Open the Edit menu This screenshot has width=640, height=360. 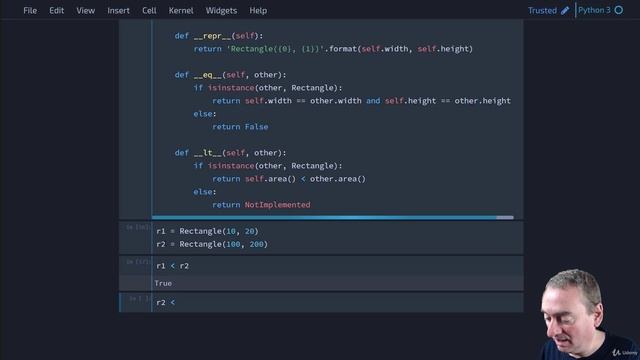(x=56, y=11)
